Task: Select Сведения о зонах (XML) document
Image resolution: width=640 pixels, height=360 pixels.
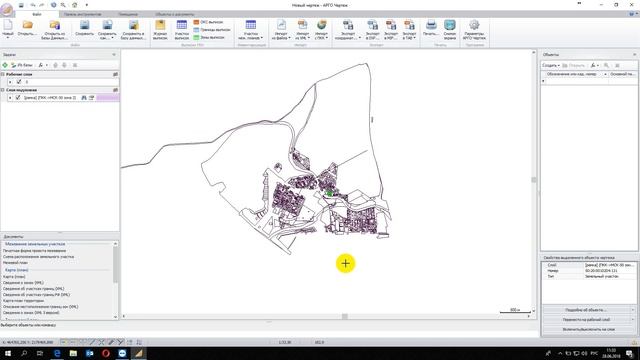Action: [23, 282]
